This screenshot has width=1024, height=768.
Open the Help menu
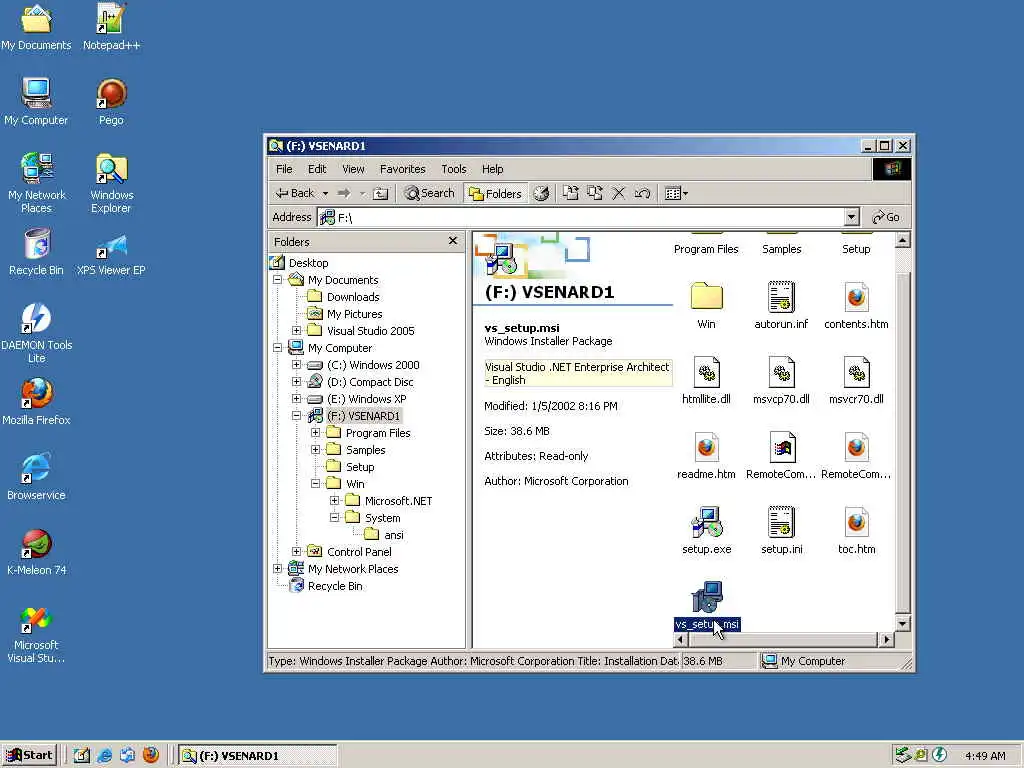coord(492,169)
